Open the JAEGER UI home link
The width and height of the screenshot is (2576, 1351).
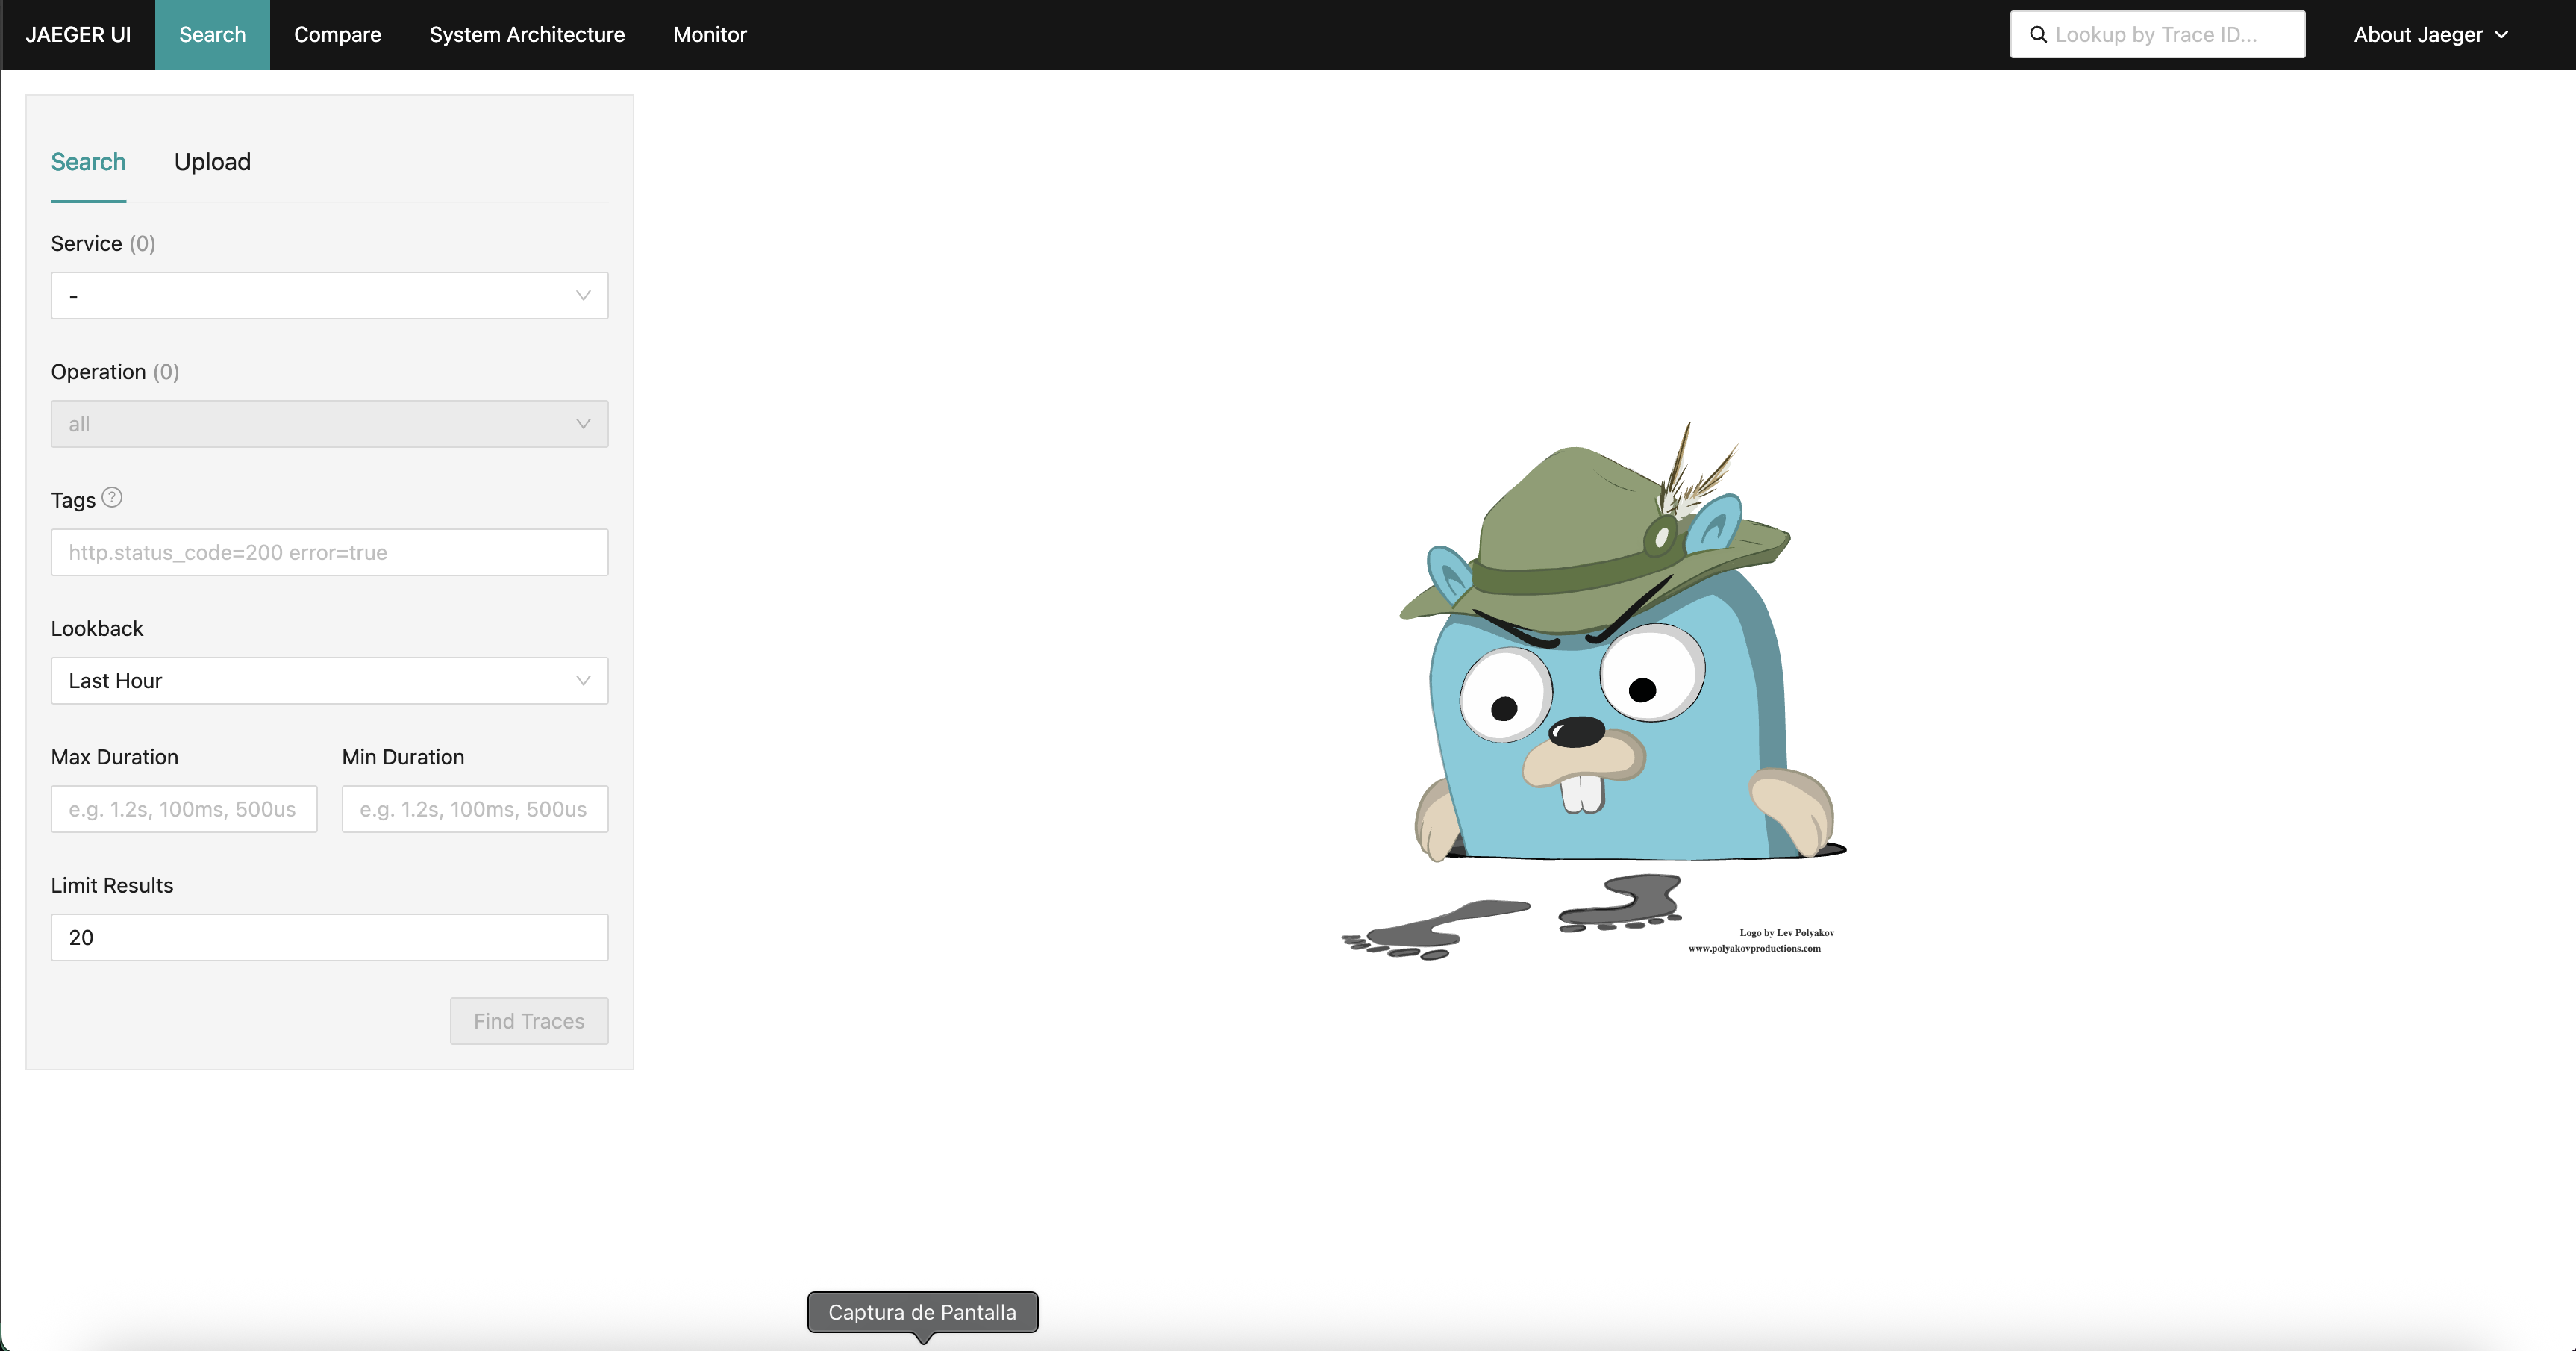(78, 35)
